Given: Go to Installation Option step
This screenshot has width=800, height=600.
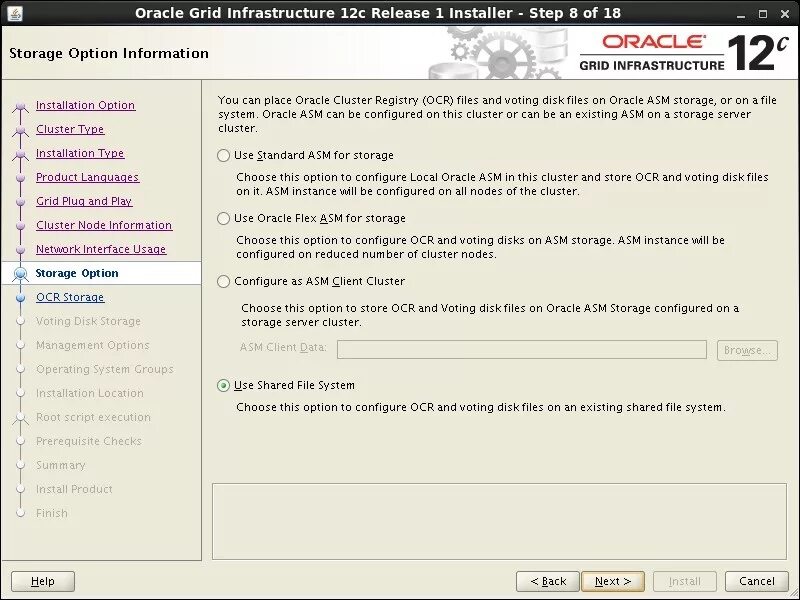Looking at the screenshot, I should tap(85, 105).
